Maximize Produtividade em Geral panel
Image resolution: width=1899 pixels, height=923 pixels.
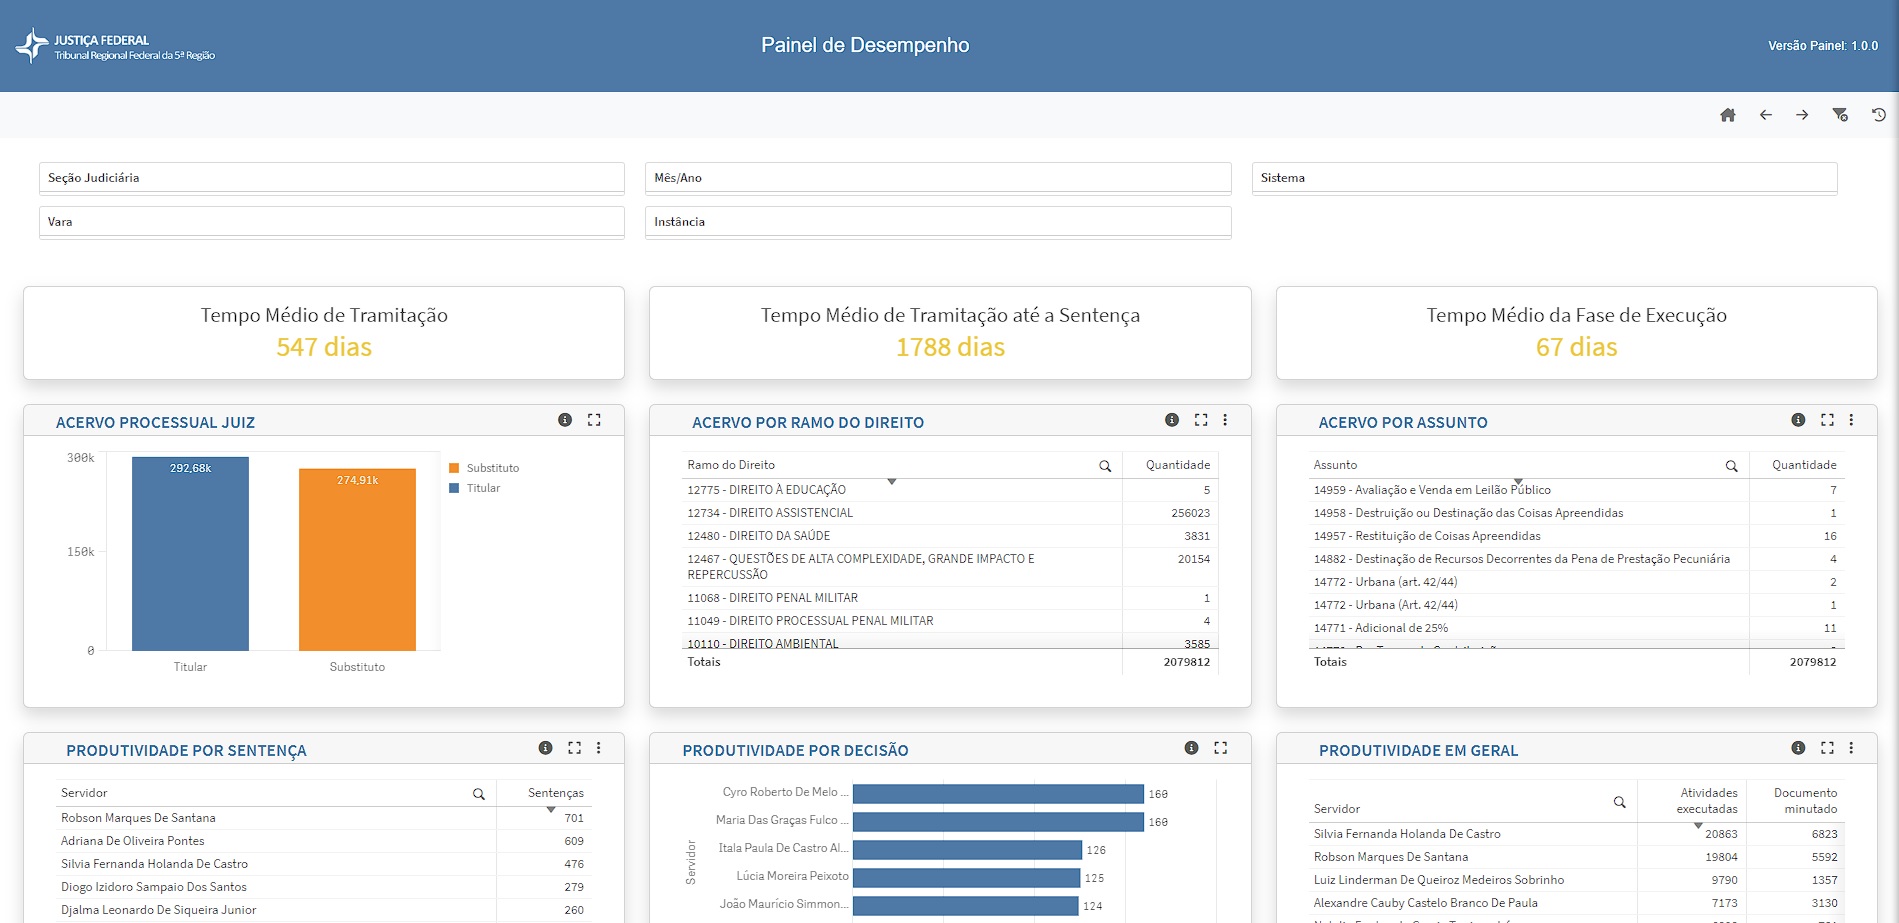[x=1827, y=748]
